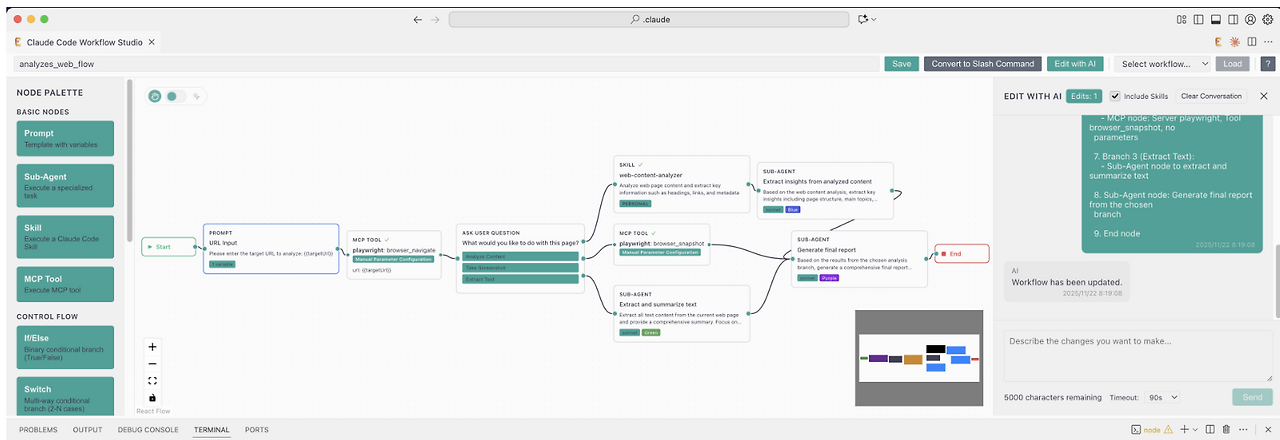Split the editor with the split icon
Screen dimensions: 1280x440
(x=1251, y=42)
